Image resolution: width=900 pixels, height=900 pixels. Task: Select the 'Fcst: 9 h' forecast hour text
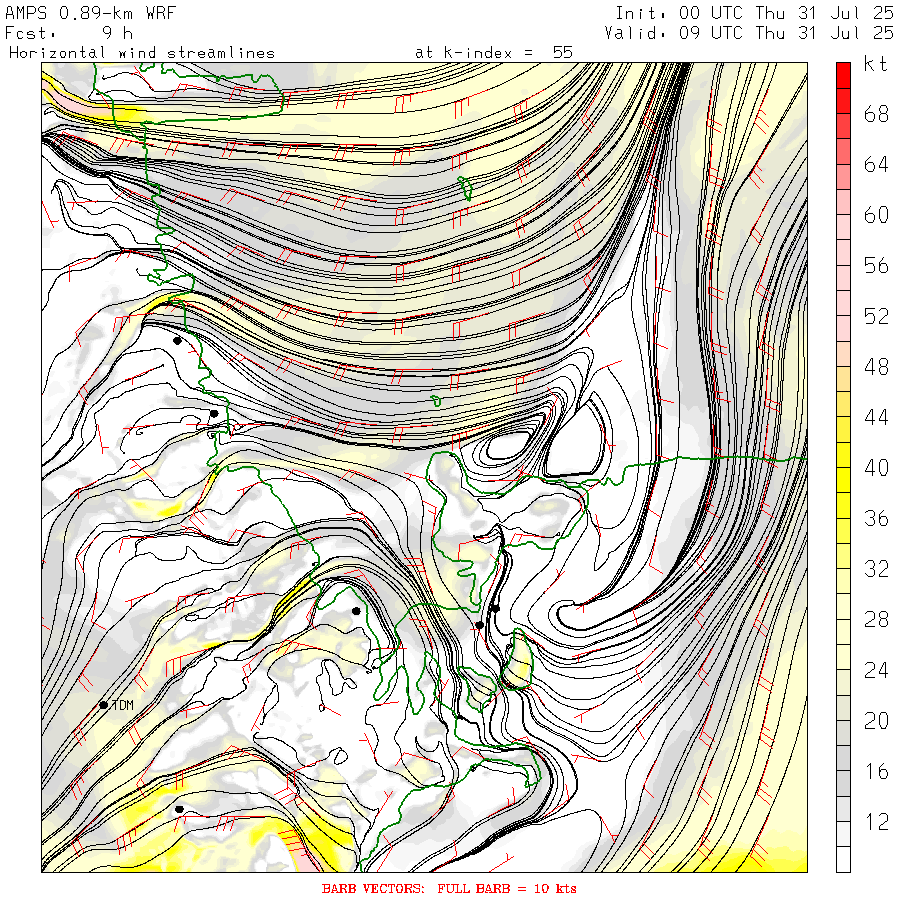69,33
